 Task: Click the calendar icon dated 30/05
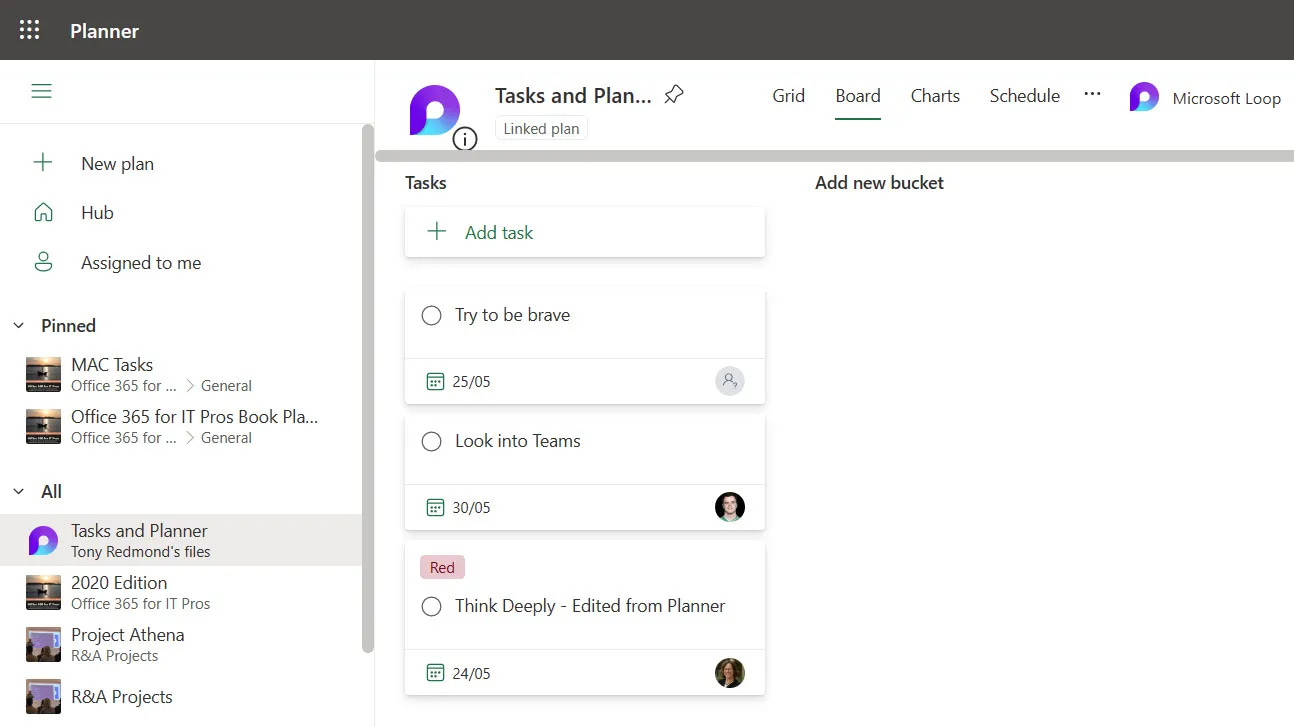[435, 507]
